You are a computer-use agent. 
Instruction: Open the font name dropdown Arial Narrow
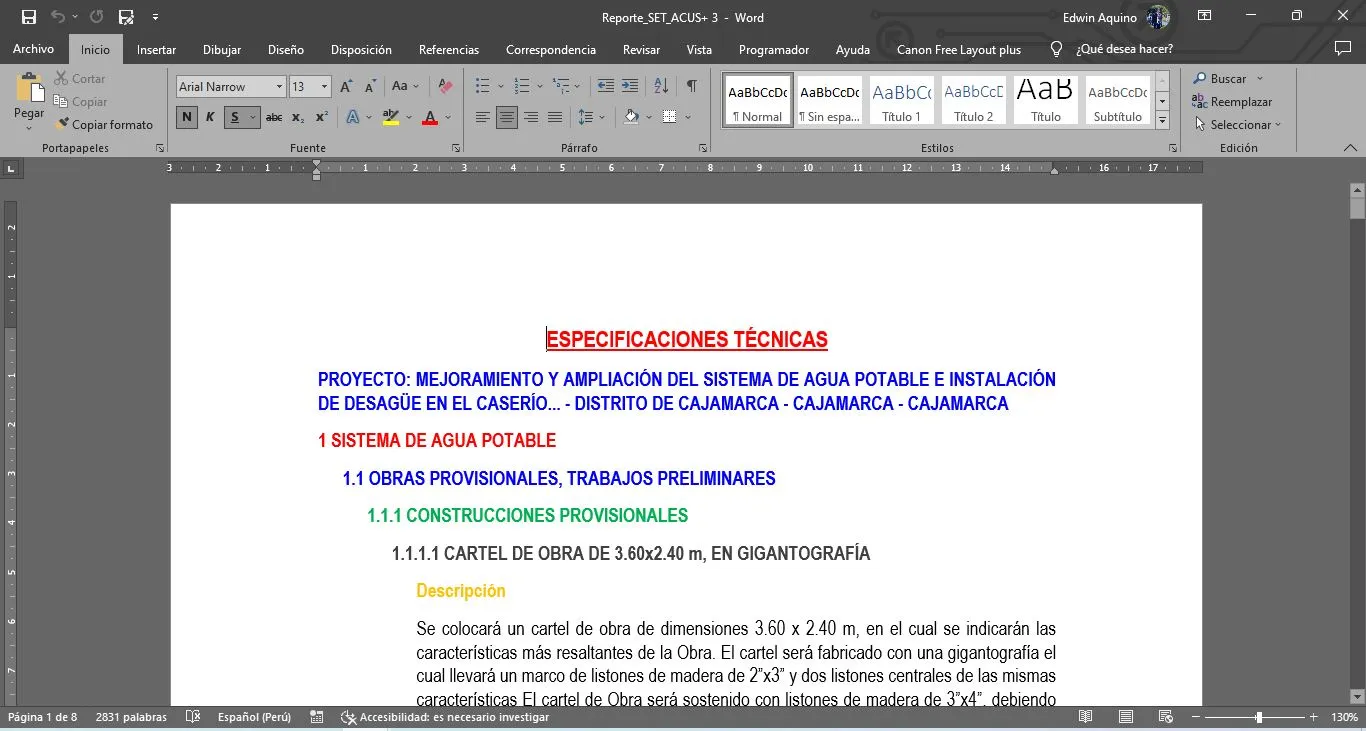click(x=279, y=87)
